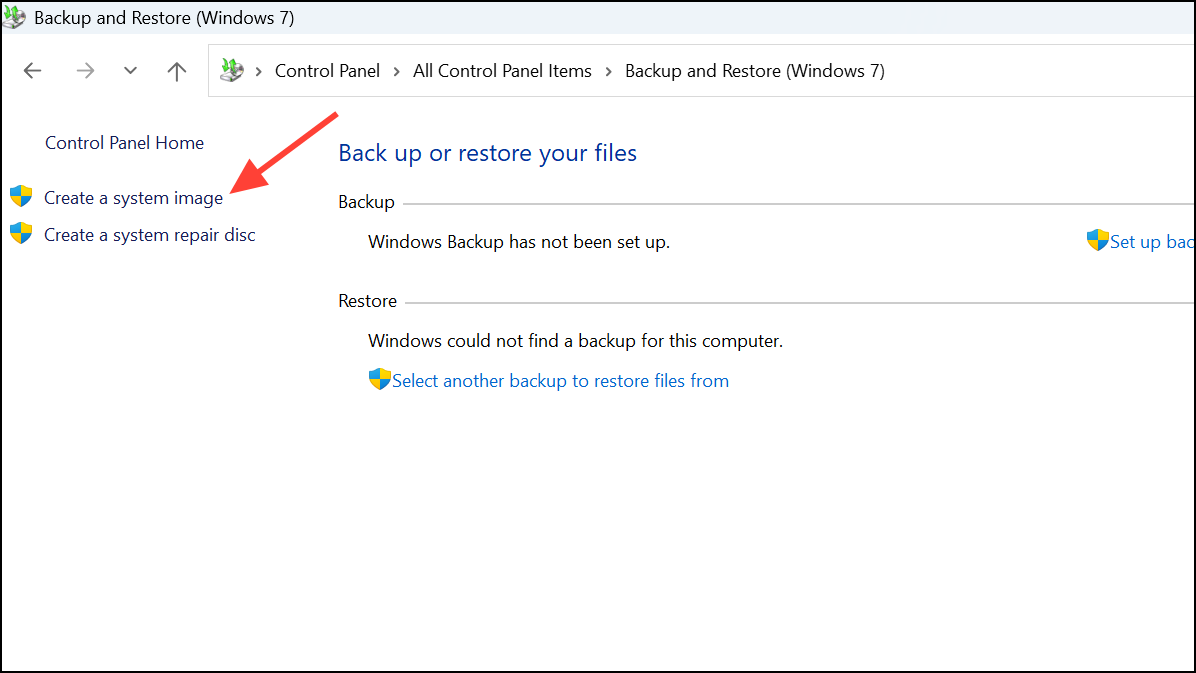Click the Restore section label
The image size is (1196, 673).
click(x=368, y=301)
